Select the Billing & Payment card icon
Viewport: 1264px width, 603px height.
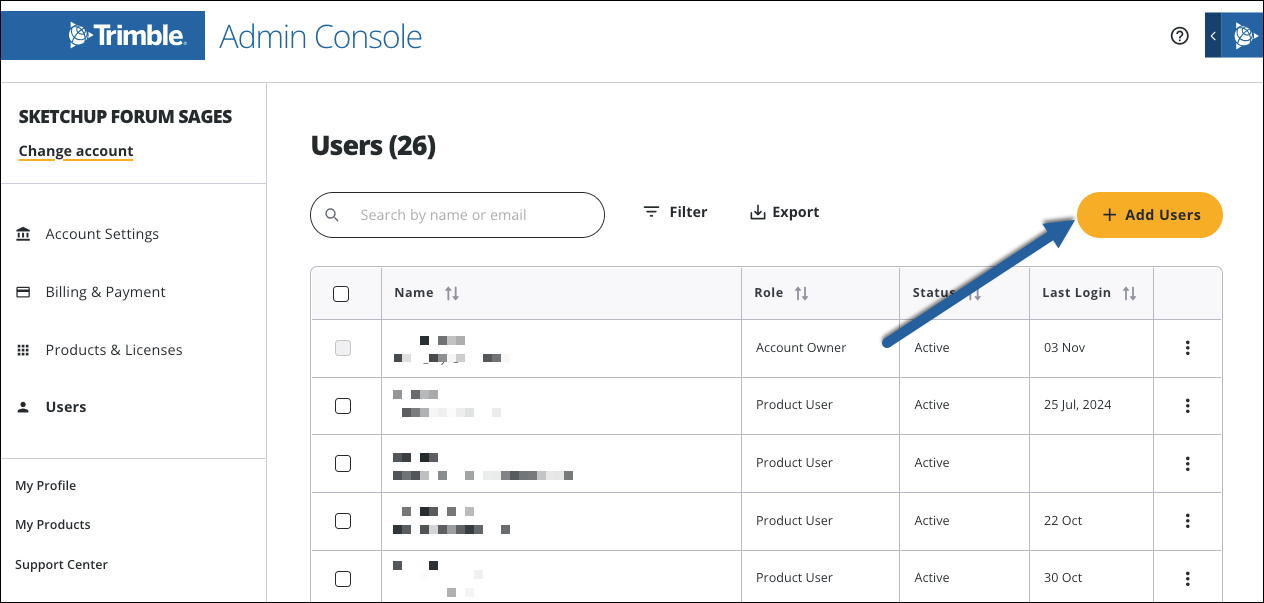tap(24, 291)
